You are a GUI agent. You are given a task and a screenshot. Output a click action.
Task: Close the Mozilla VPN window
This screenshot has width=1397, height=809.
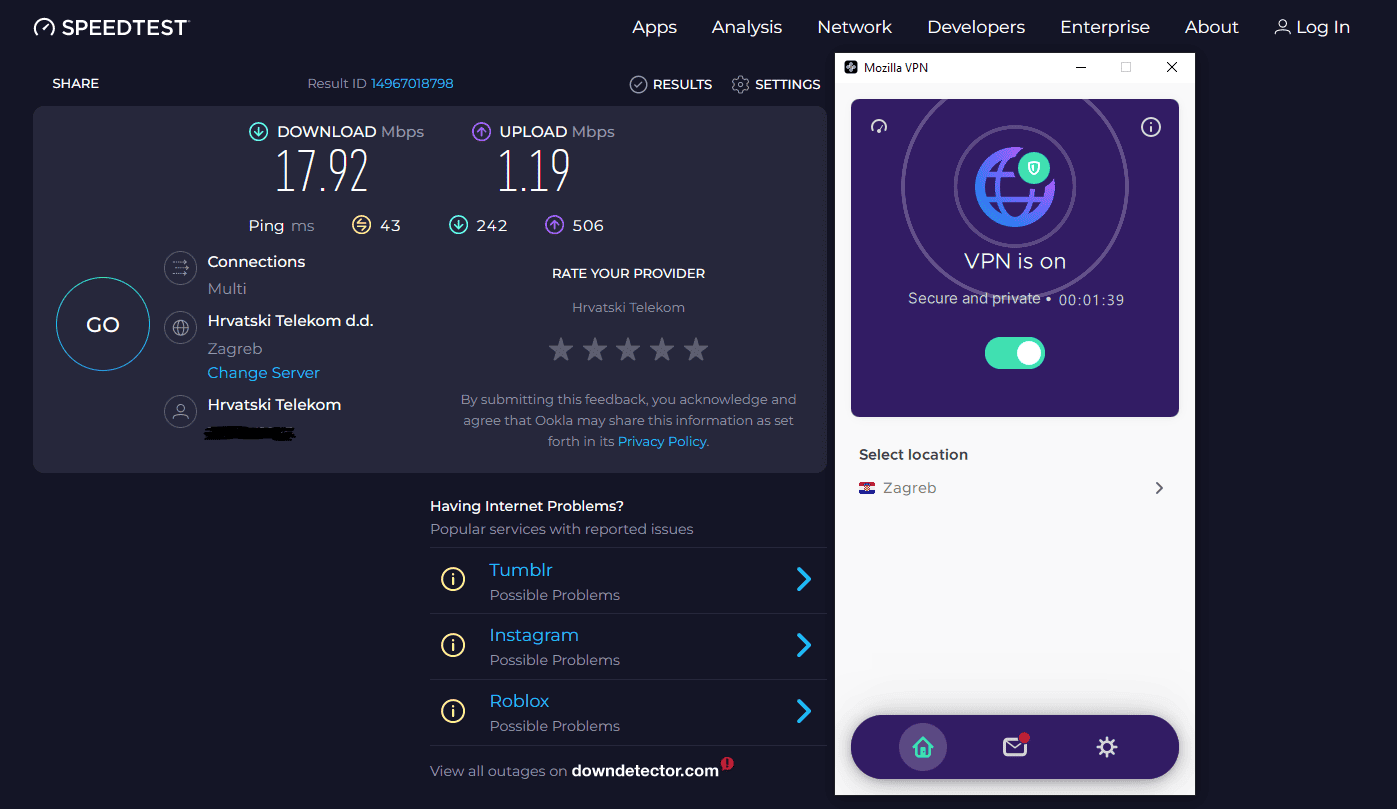coord(1172,67)
